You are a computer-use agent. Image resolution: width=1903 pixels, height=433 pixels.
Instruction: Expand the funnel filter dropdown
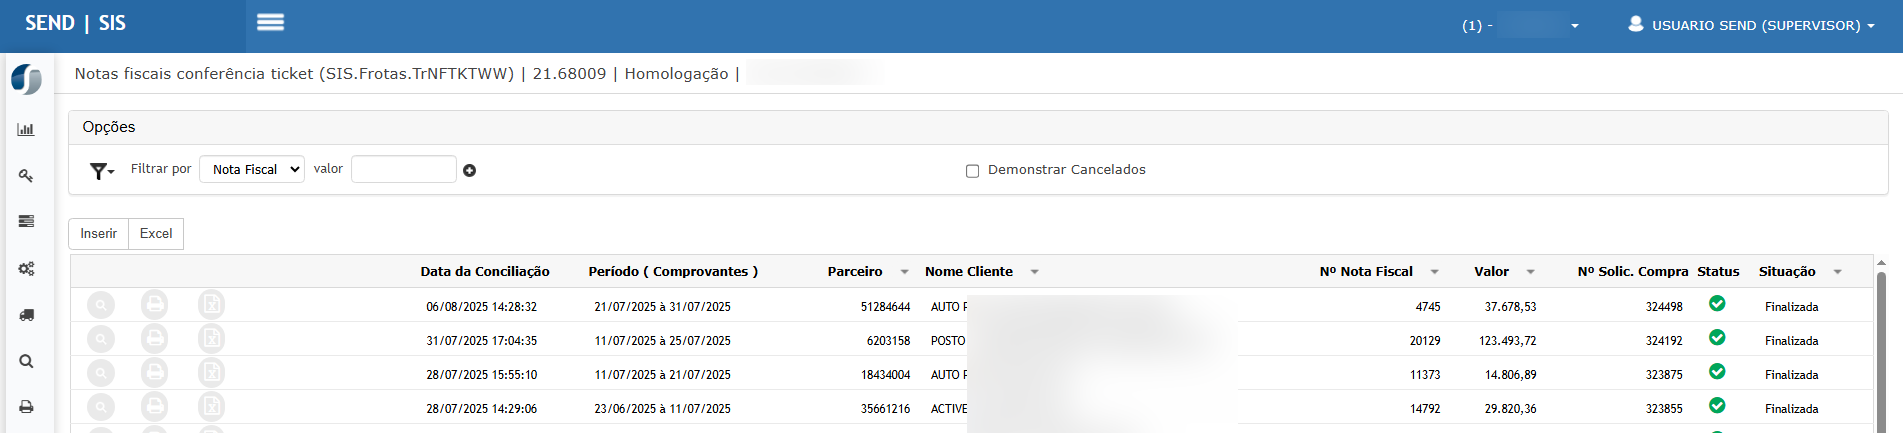point(102,171)
